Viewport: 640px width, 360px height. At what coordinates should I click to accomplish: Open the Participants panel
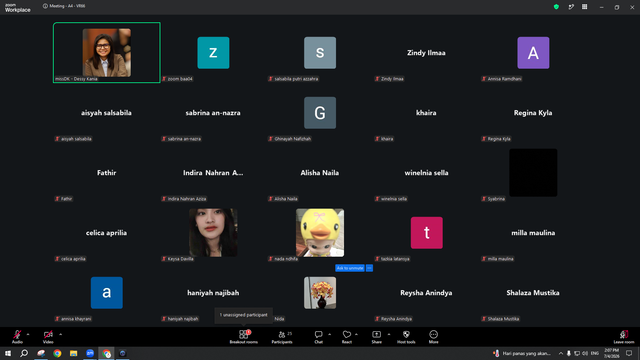(282, 337)
